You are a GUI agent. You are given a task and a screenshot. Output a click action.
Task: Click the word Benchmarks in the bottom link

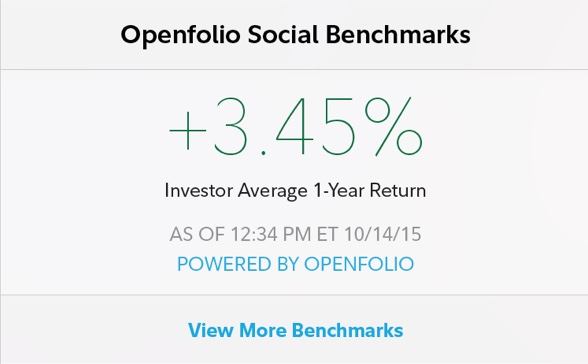pos(348,330)
